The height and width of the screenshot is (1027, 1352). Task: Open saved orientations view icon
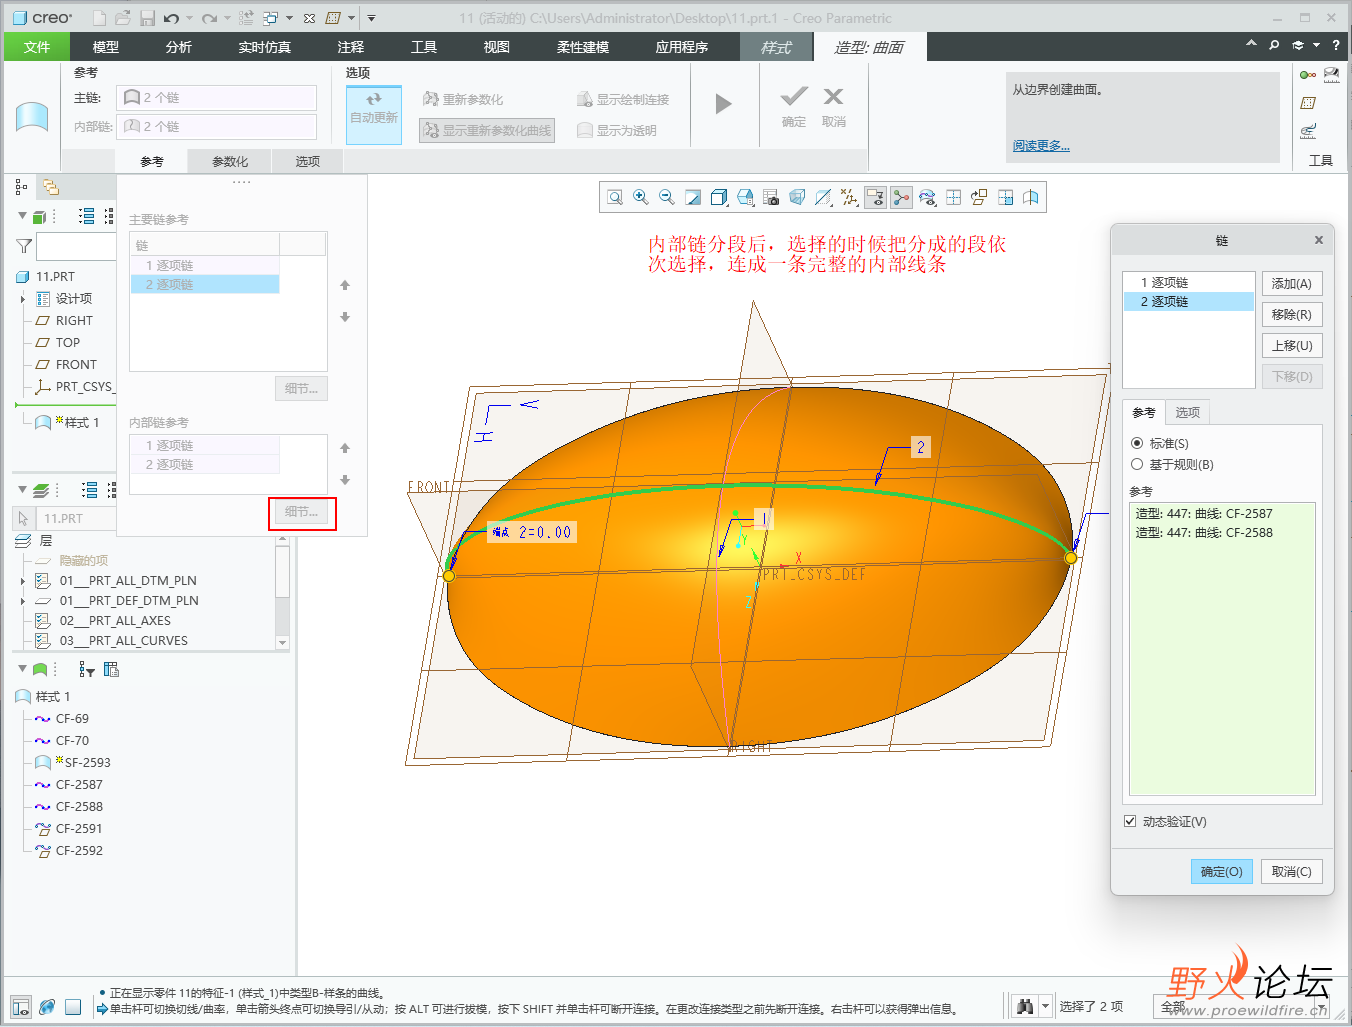tap(745, 198)
